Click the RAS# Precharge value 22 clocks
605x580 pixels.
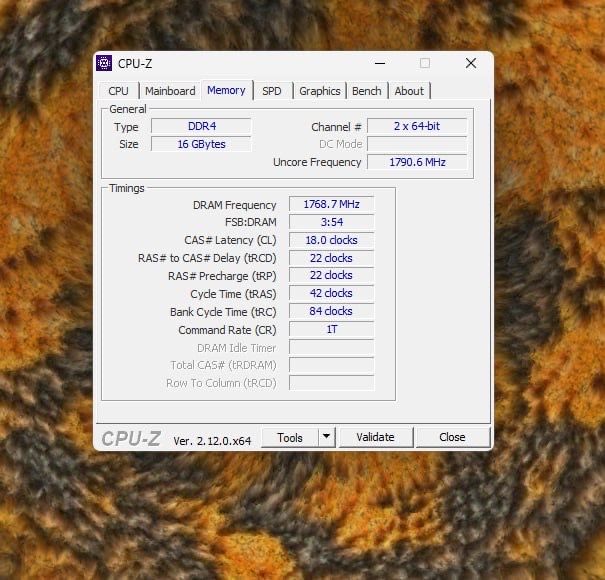click(x=331, y=276)
